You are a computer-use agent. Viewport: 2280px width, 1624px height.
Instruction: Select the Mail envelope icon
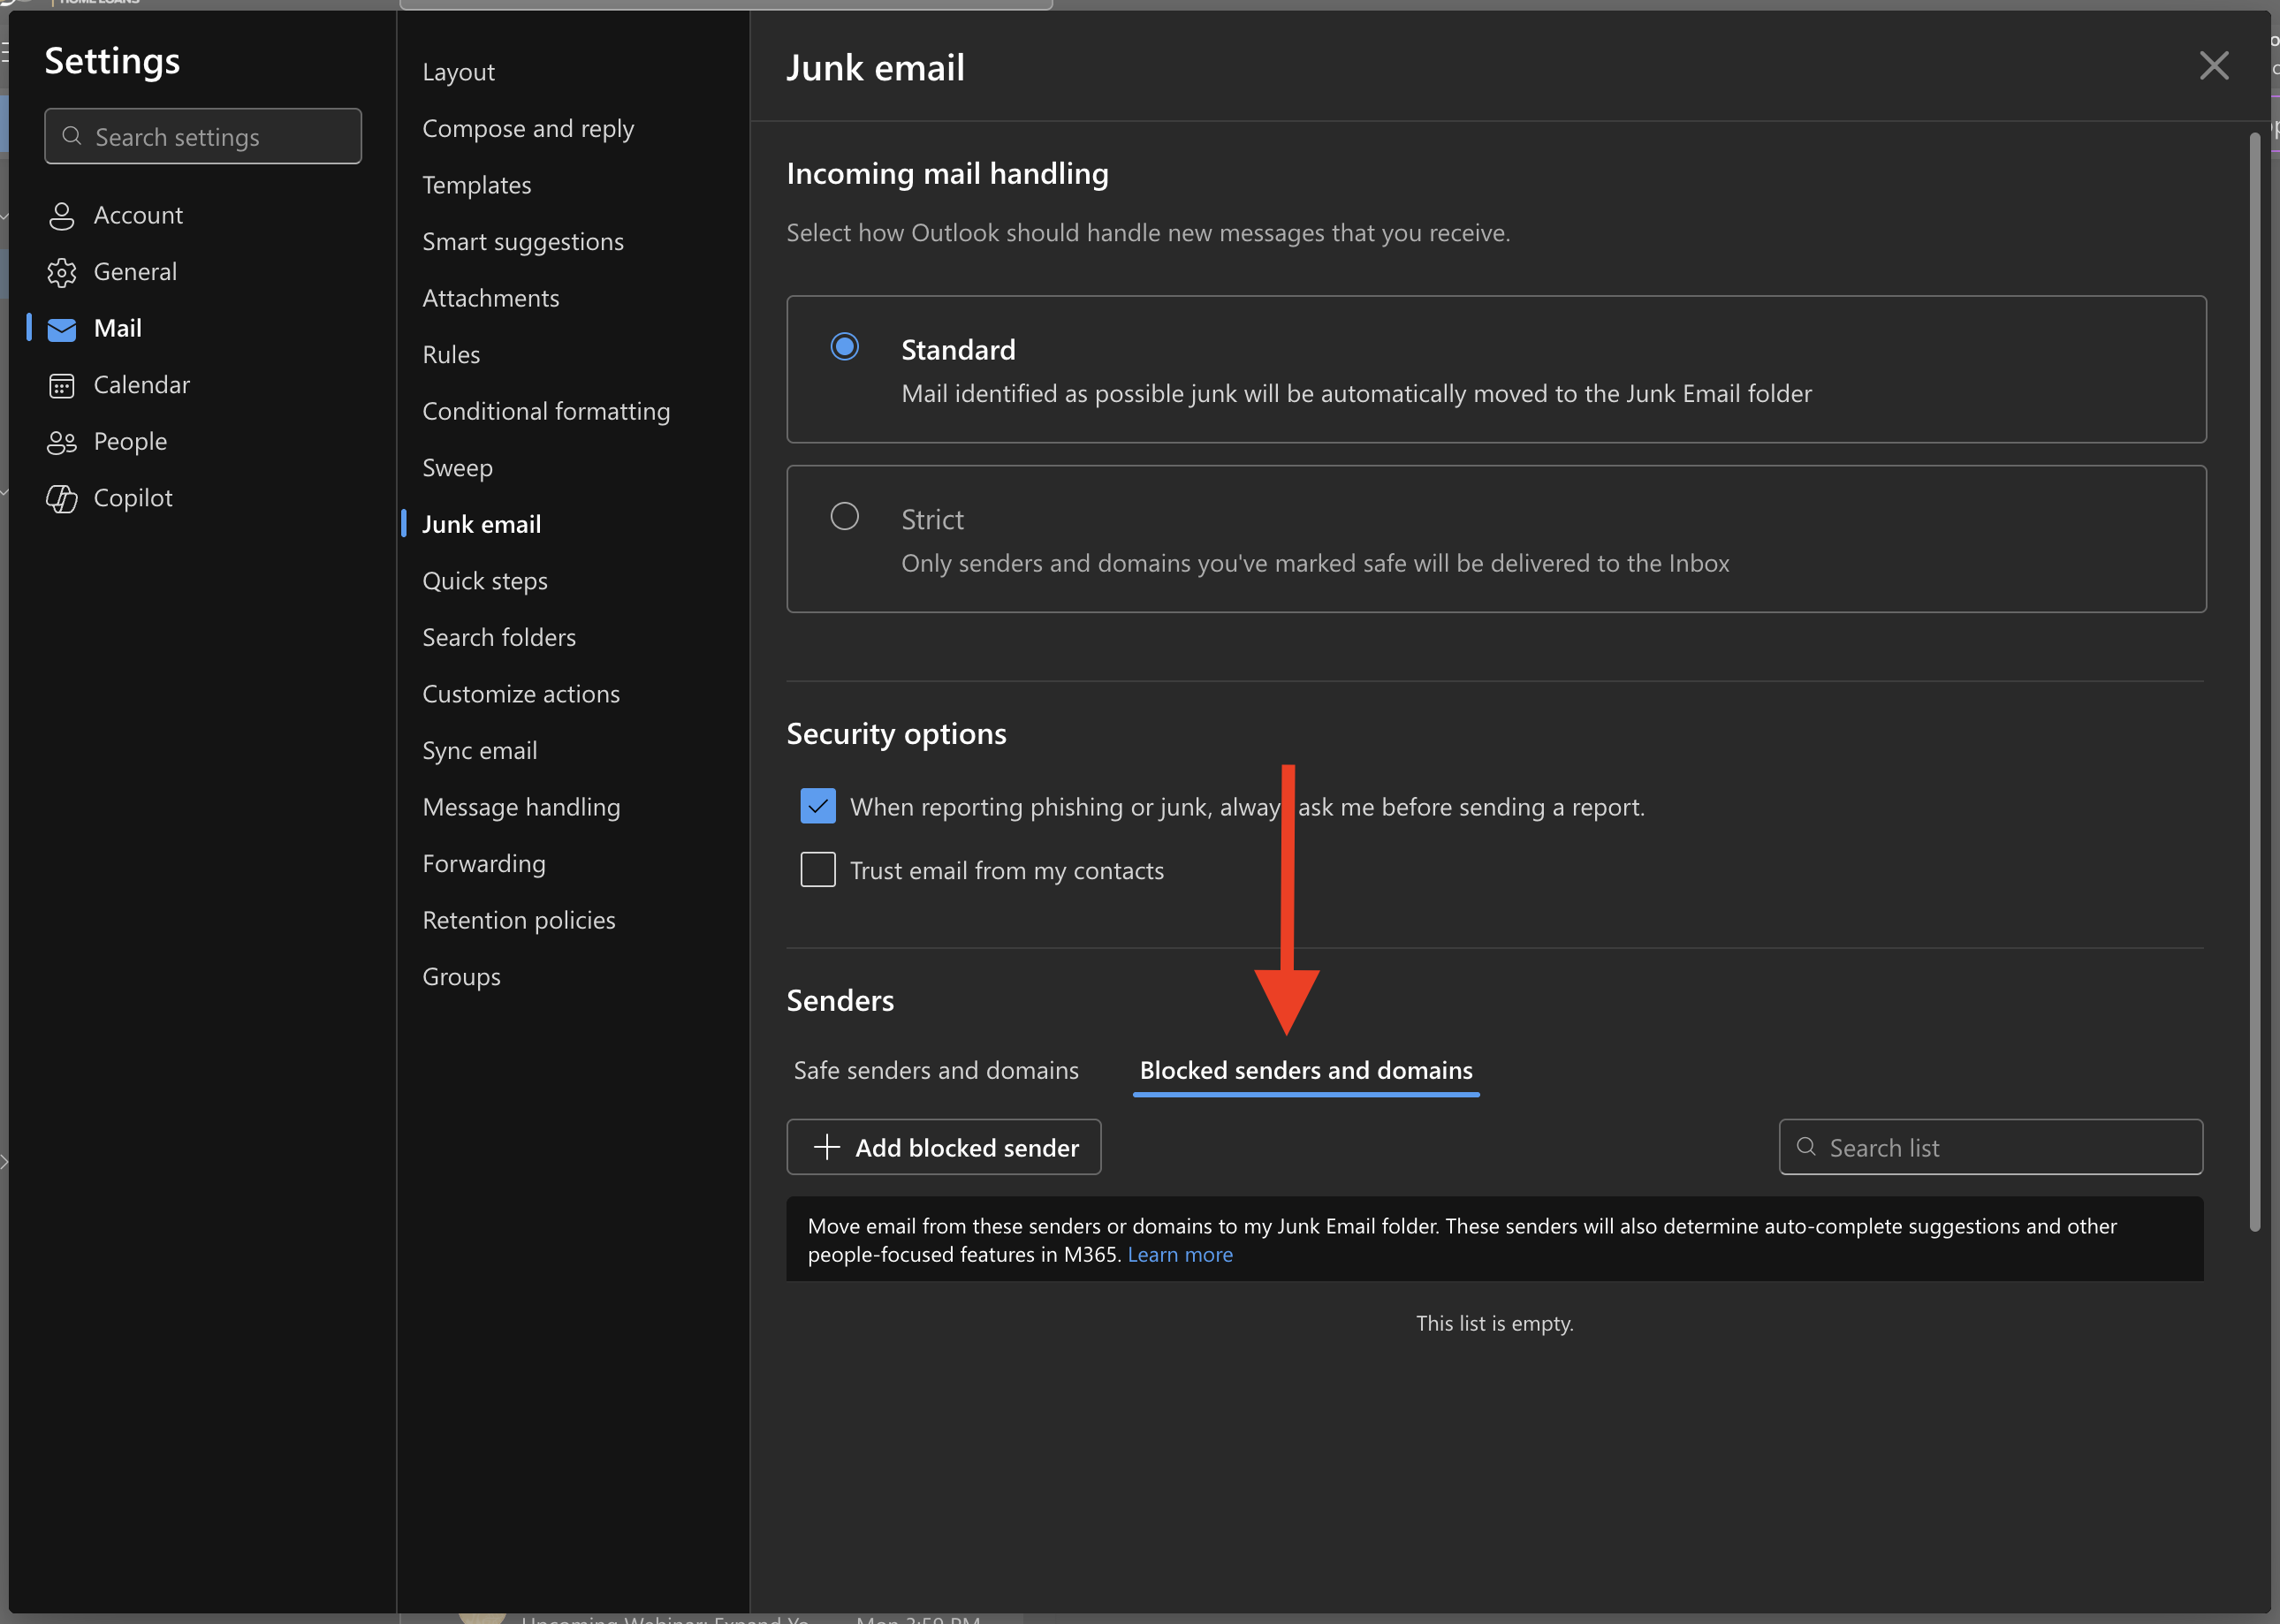(x=62, y=328)
